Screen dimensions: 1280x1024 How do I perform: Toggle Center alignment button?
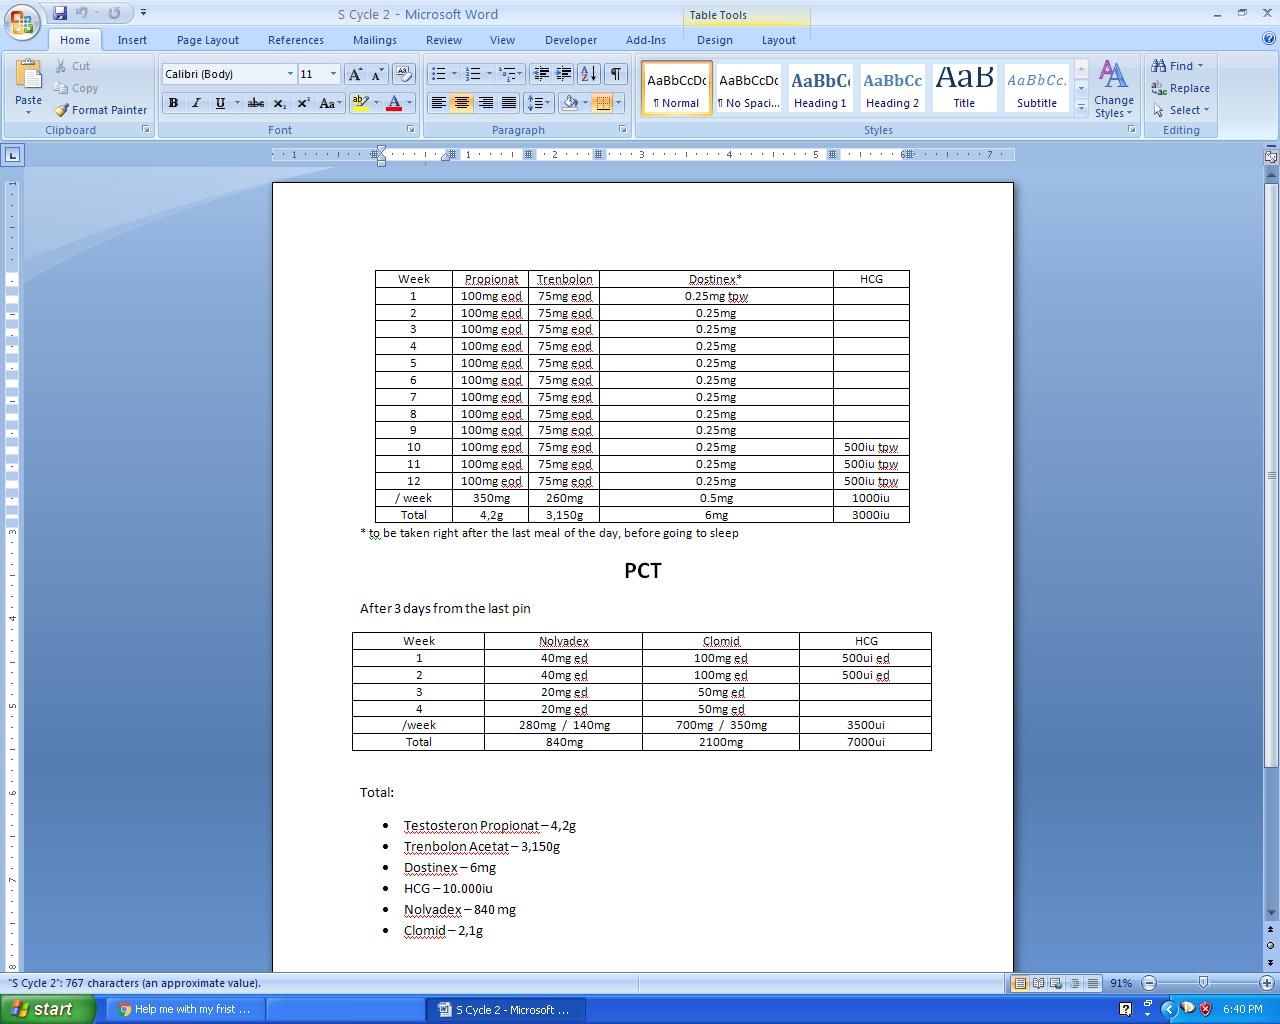tap(461, 103)
